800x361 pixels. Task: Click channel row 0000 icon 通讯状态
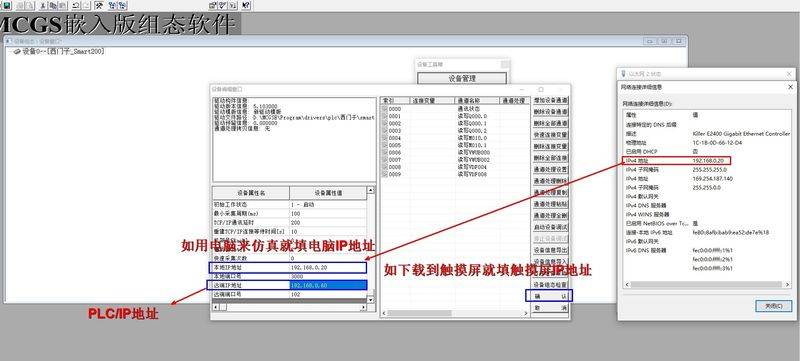(385, 109)
